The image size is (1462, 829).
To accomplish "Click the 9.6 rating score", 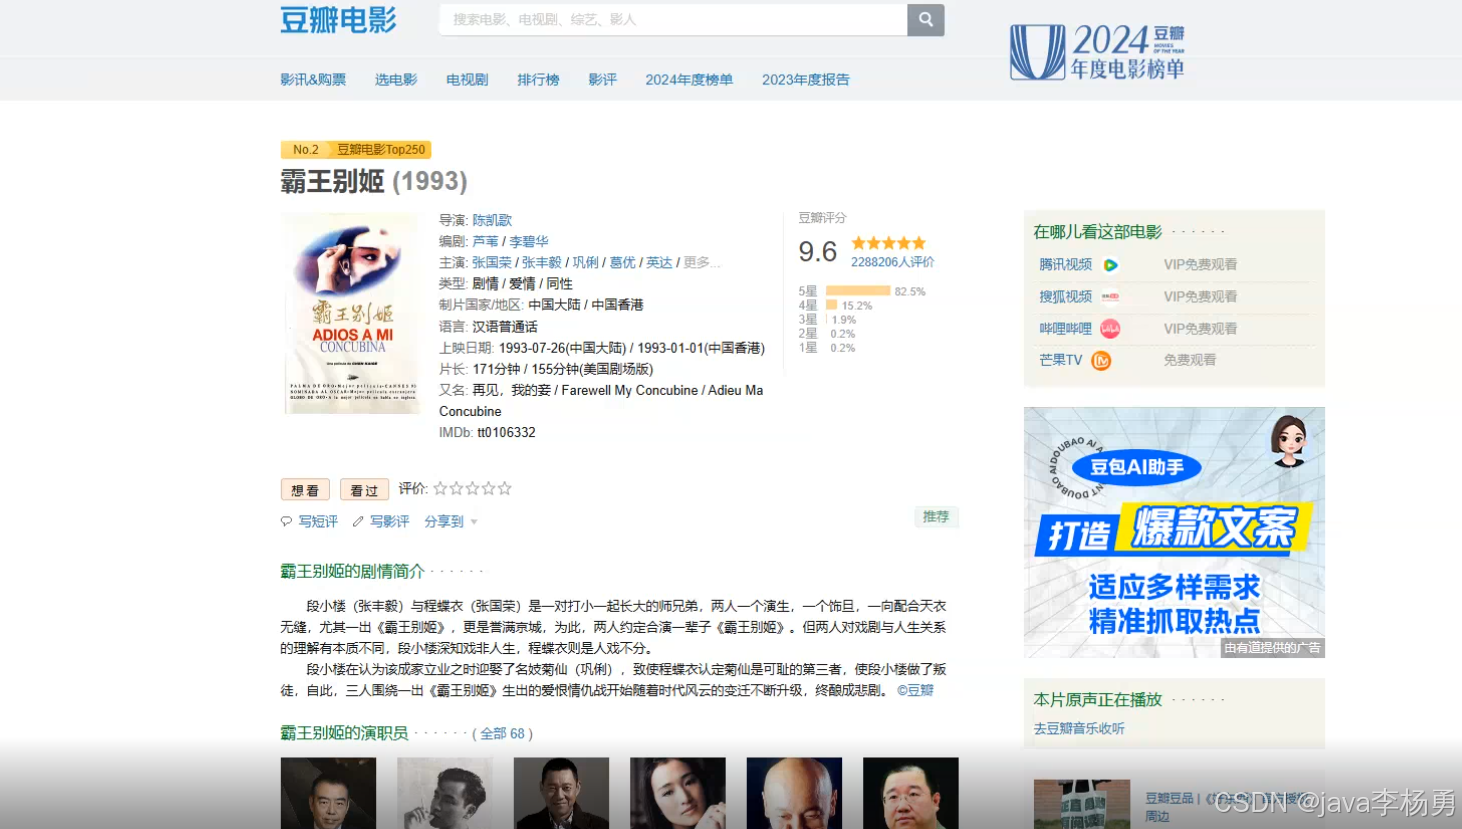I will (818, 251).
